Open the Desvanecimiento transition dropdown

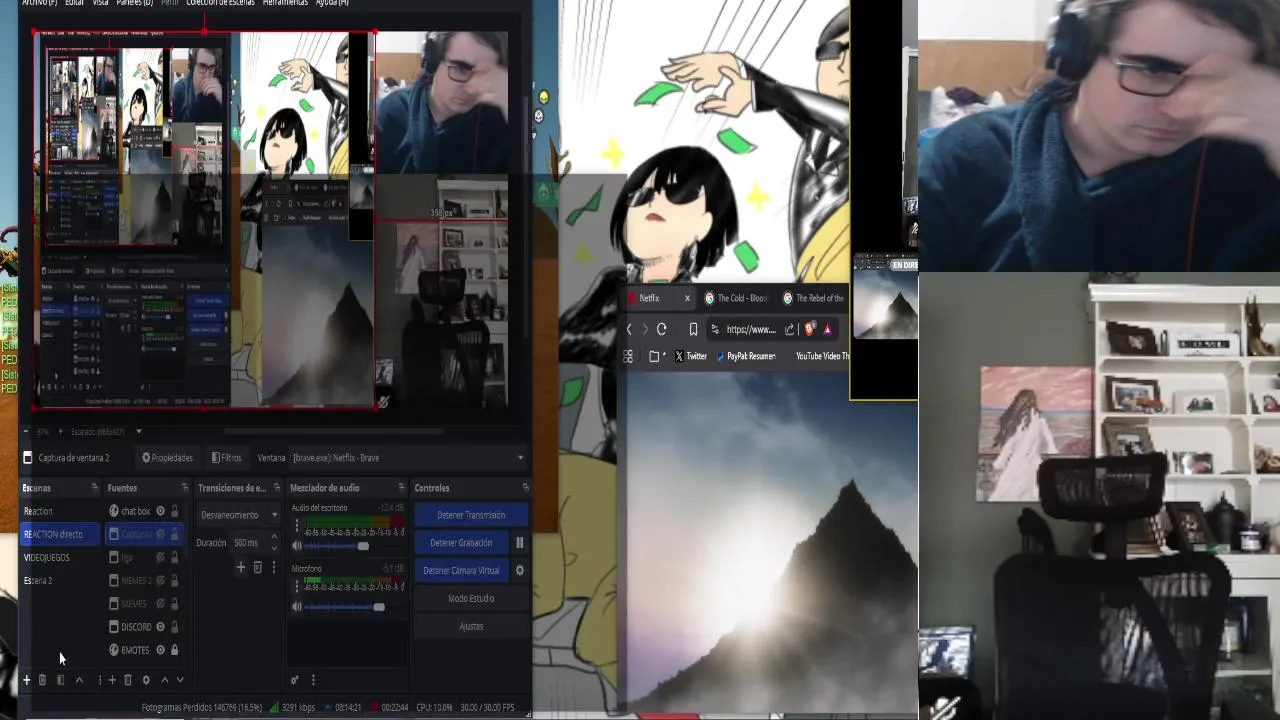pos(238,515)
